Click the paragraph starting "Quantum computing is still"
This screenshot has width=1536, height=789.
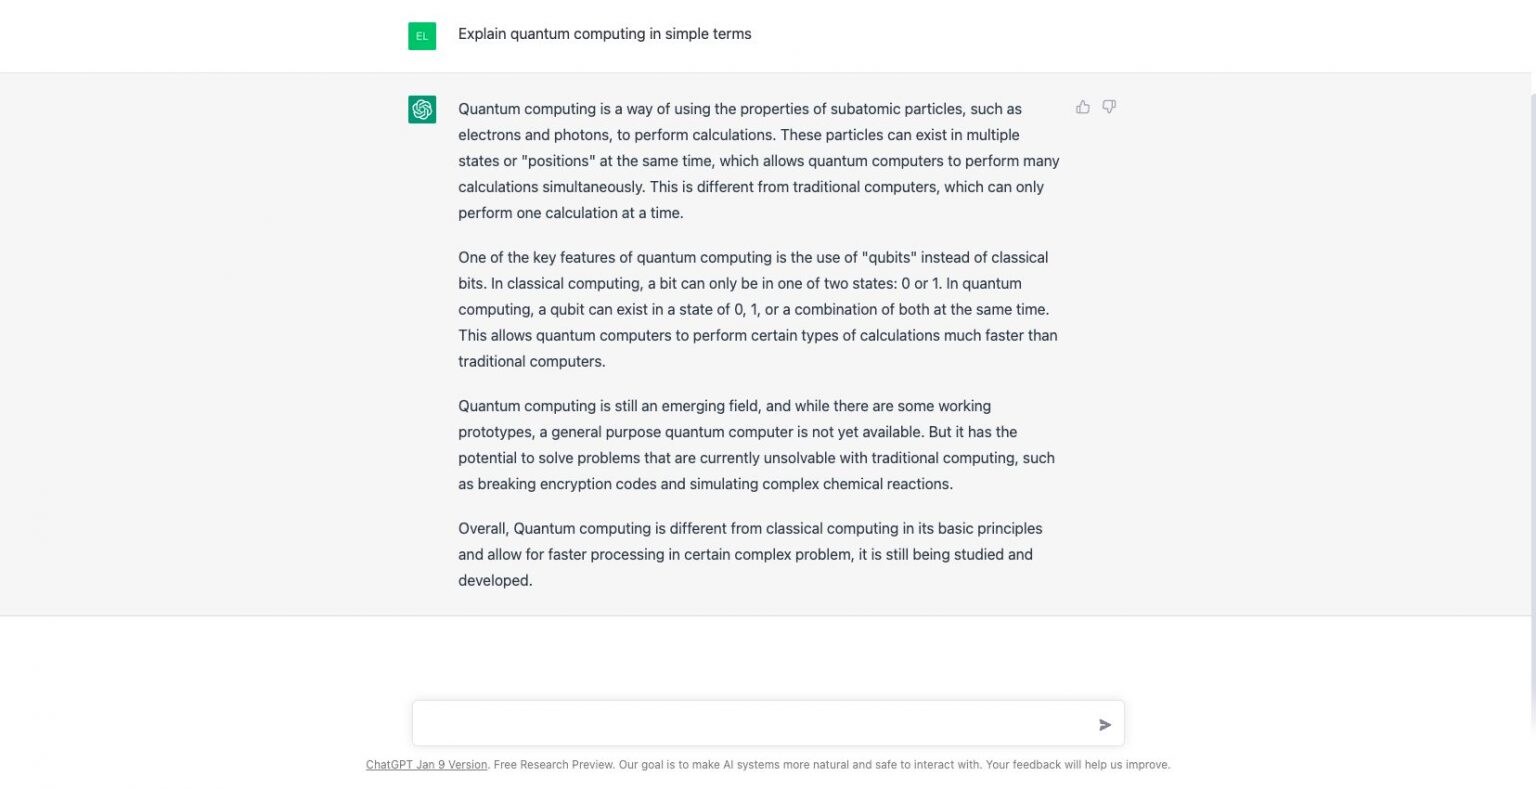[x=756, y=445]
